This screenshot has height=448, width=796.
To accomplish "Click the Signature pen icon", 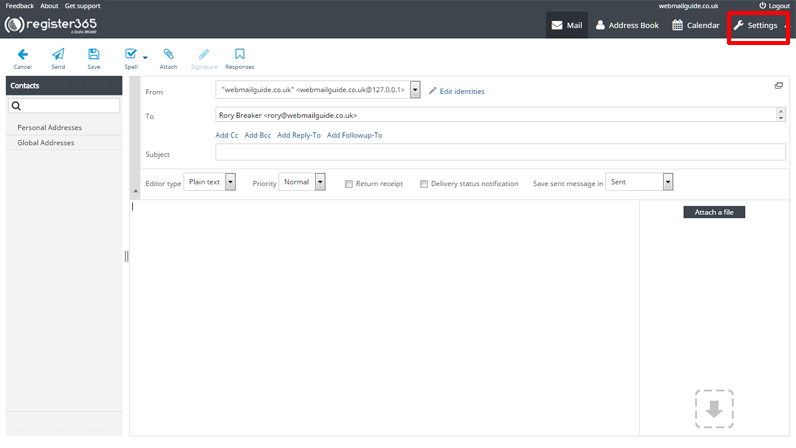I will (x=204, y=54).
